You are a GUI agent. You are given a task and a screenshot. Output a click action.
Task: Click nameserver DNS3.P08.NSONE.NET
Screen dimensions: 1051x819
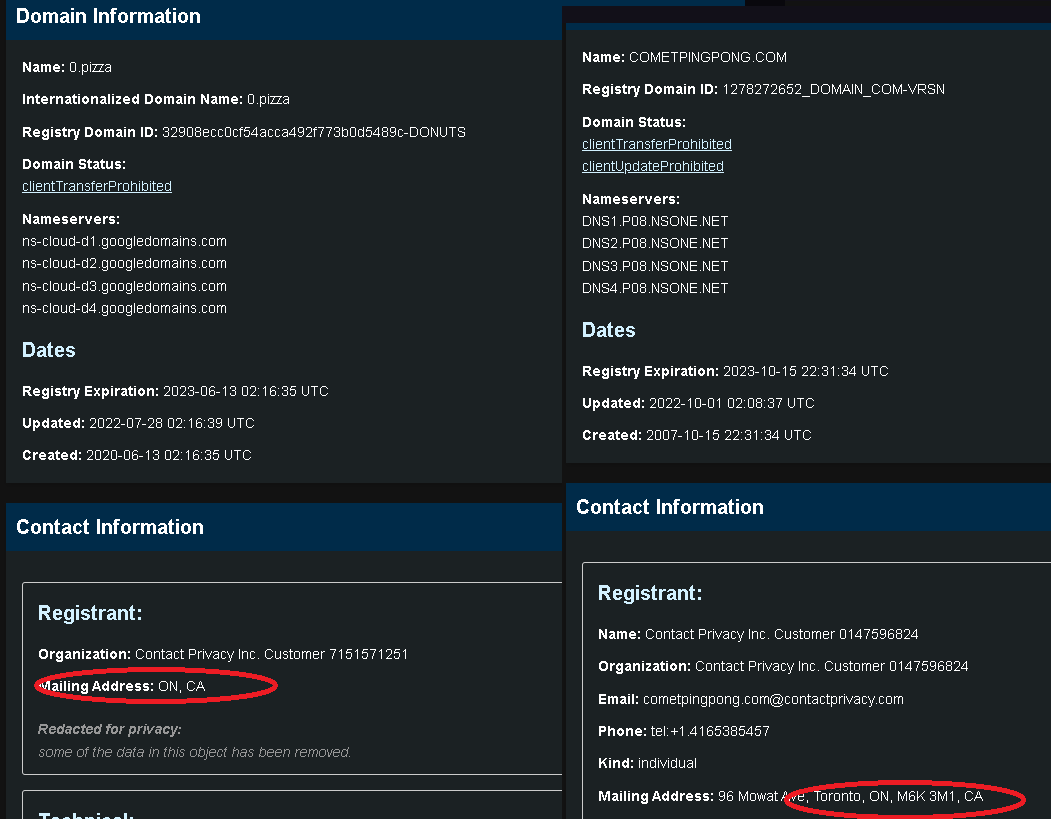[x=655, y=266]
